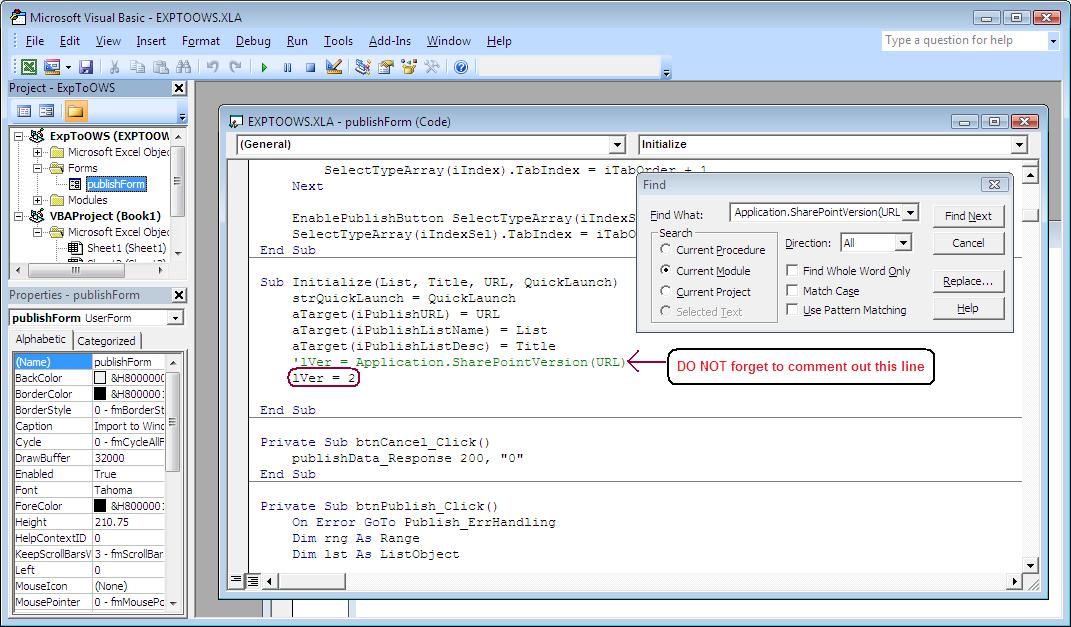Expand Microsoft Excel Objects under ExpToOWS

pyautogui.click(x=38, y=152)
